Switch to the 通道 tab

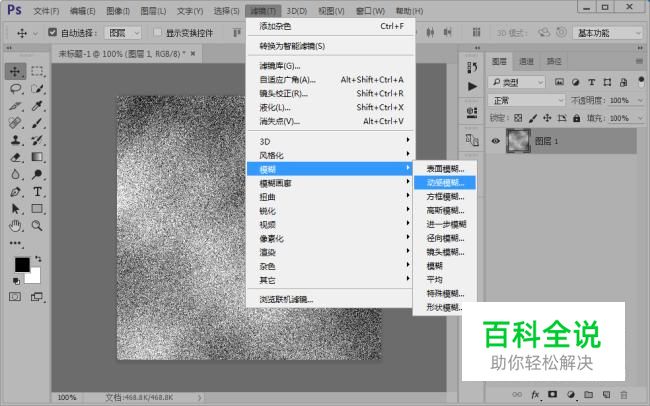[x=526, y=61]
